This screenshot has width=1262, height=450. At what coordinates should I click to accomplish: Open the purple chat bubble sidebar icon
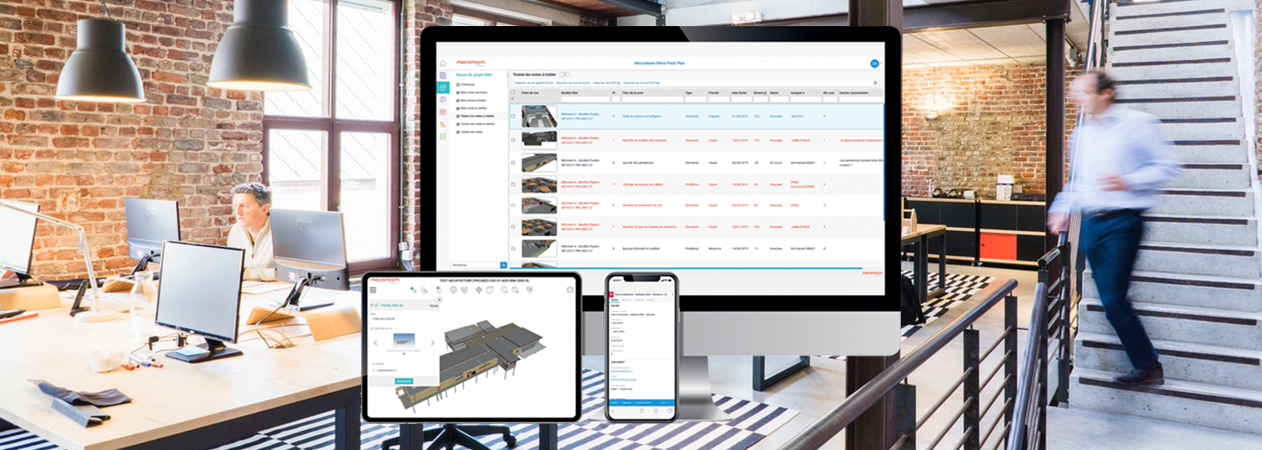click(443, 100)
